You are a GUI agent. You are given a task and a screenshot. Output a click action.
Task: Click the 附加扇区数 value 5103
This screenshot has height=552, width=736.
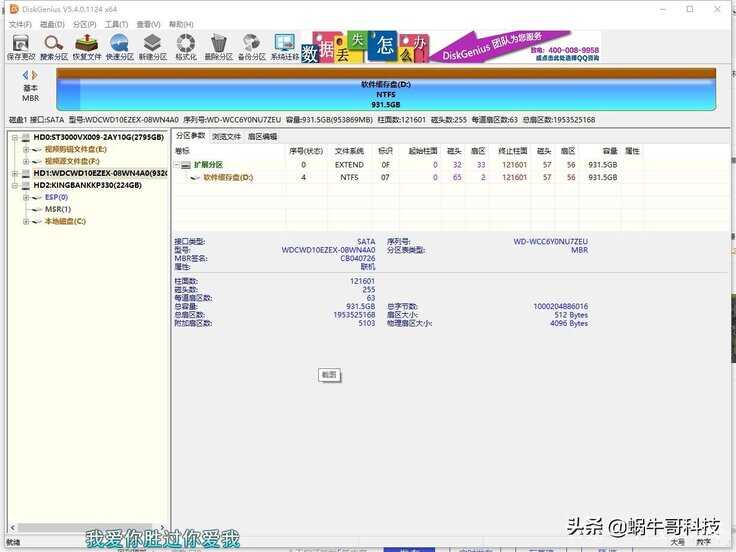point(367,323)
